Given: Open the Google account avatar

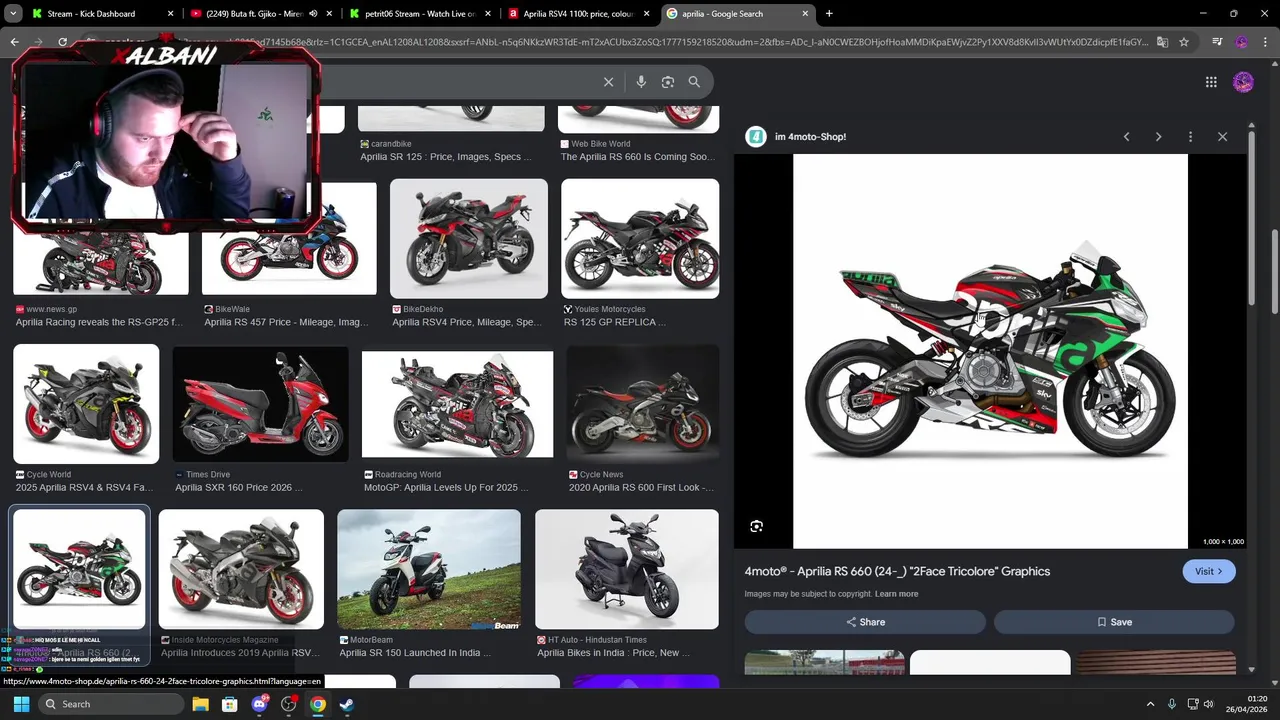Looking at the screenshot, I should pos(1243,82).
